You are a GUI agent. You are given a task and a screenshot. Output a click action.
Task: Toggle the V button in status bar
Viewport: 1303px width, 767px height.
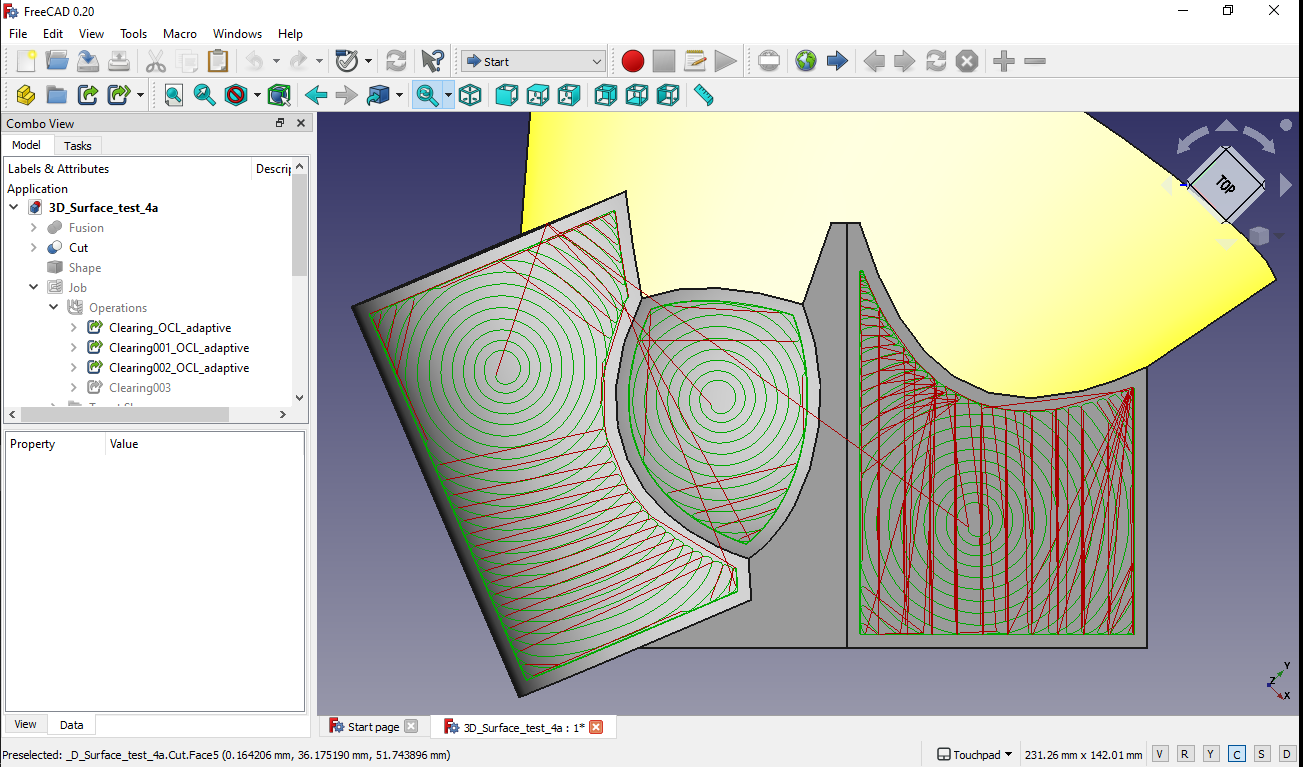(1160, 754)
